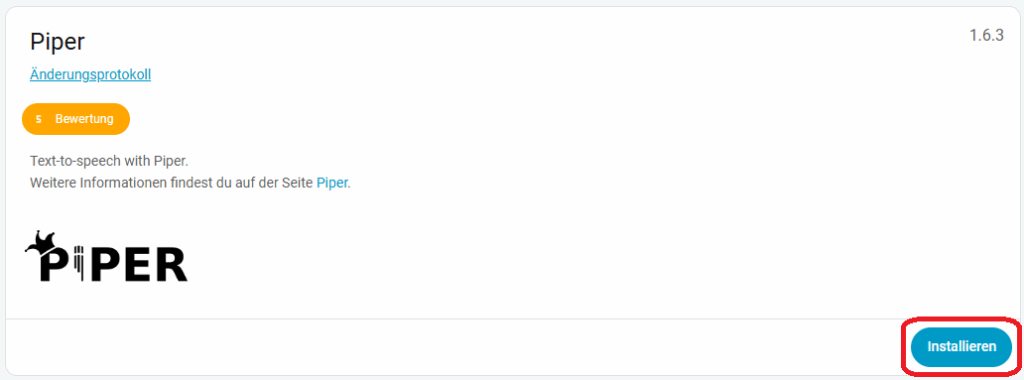Viewport: 1024px width, 380px height.
Task: Click the PER letters of the Piper logo
Action: pyautogui.click(x=138, y=263)
